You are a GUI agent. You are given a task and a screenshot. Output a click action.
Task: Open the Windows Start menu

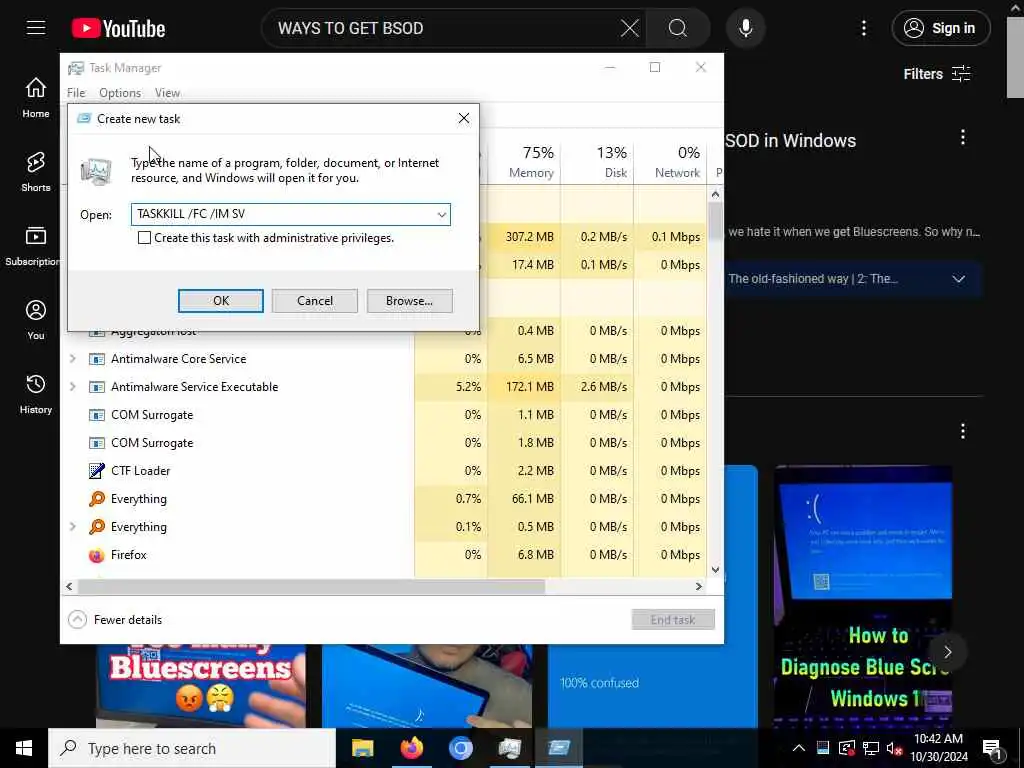[x=24, y=748]
